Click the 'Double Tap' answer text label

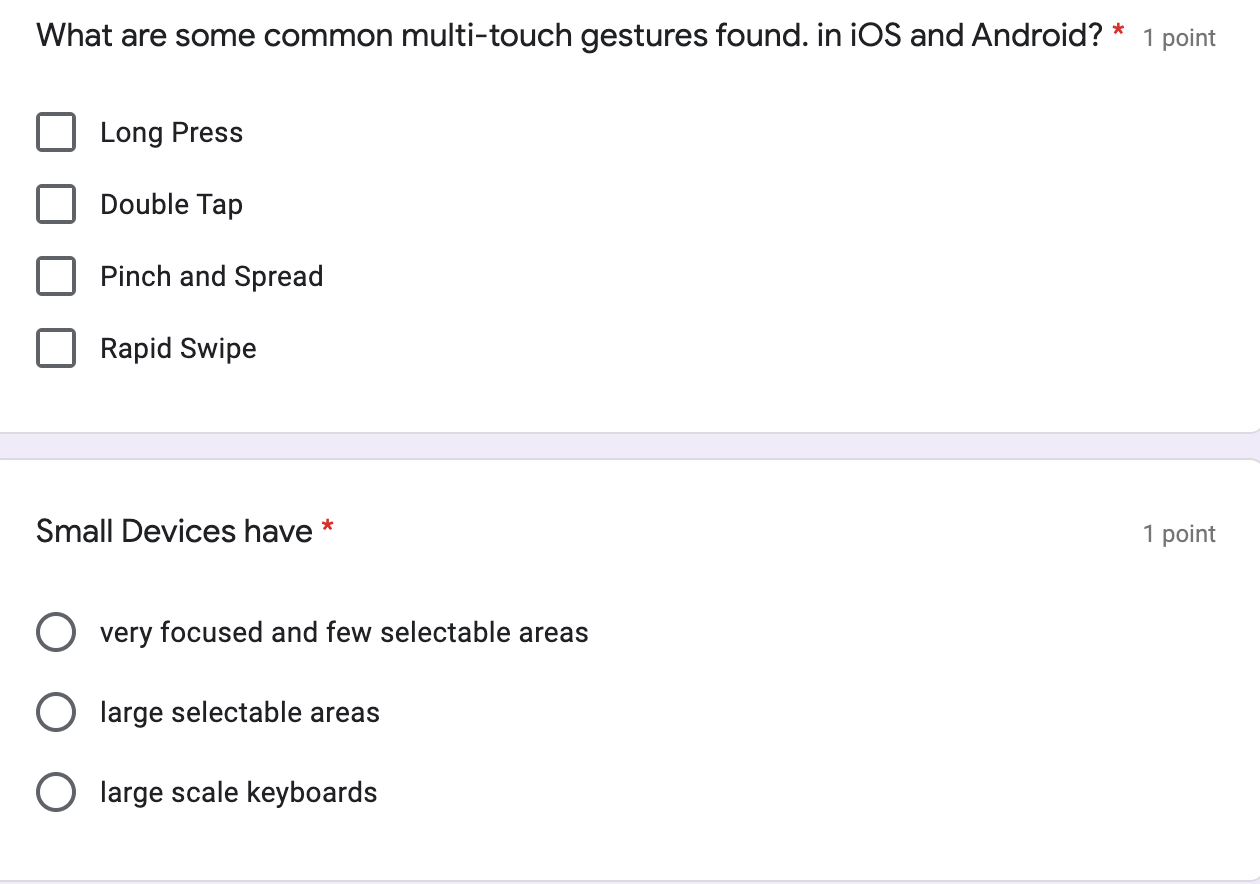(171, 204)
